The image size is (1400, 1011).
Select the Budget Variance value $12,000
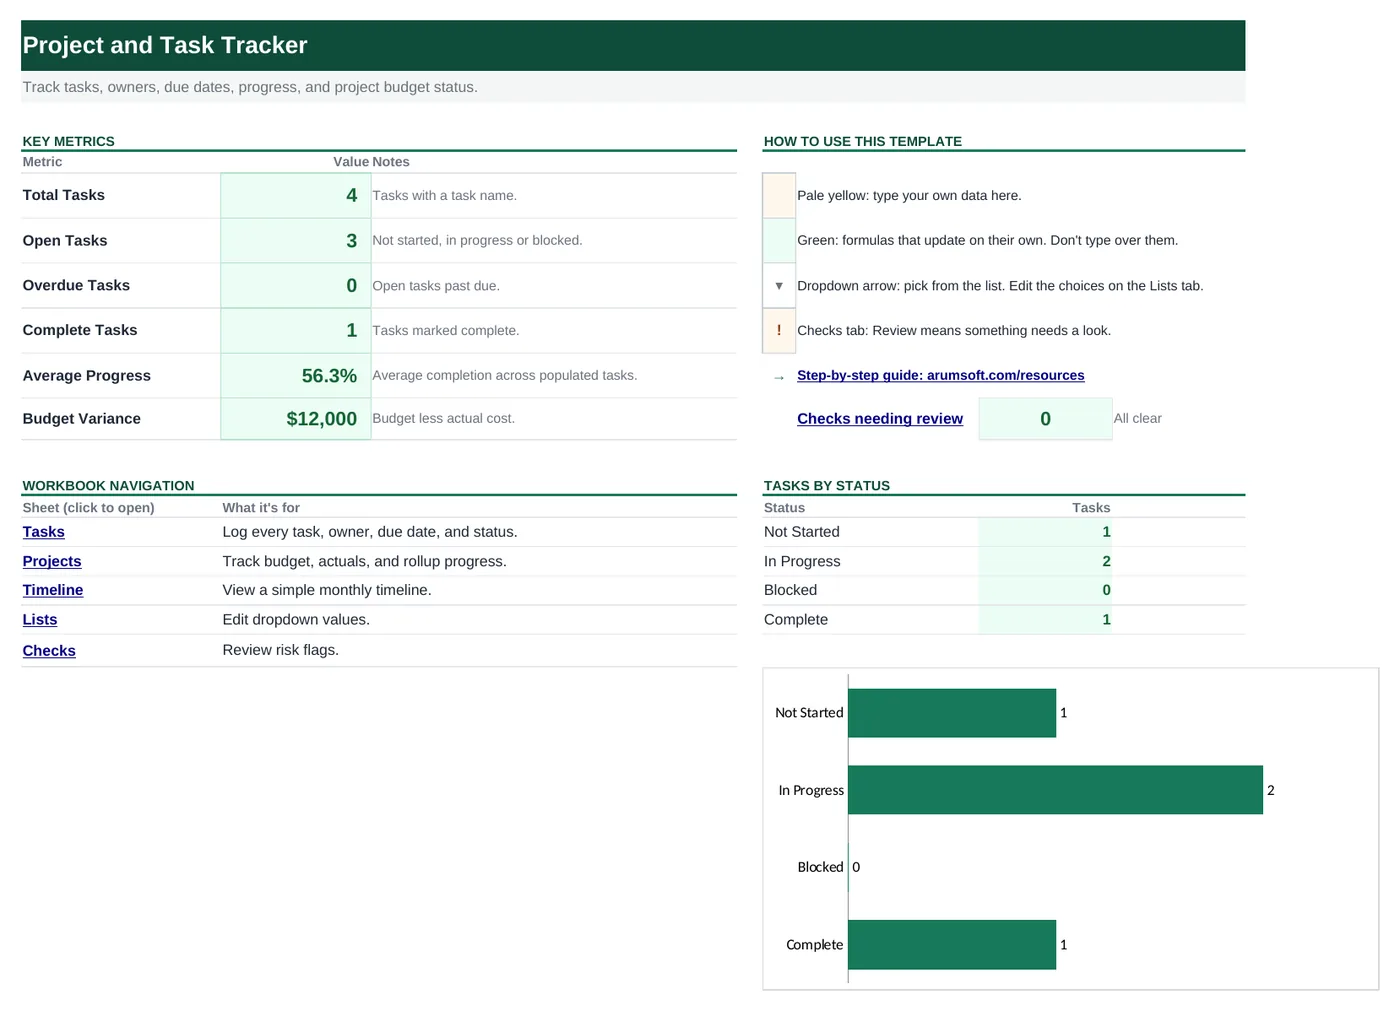(x=296, y=418)
